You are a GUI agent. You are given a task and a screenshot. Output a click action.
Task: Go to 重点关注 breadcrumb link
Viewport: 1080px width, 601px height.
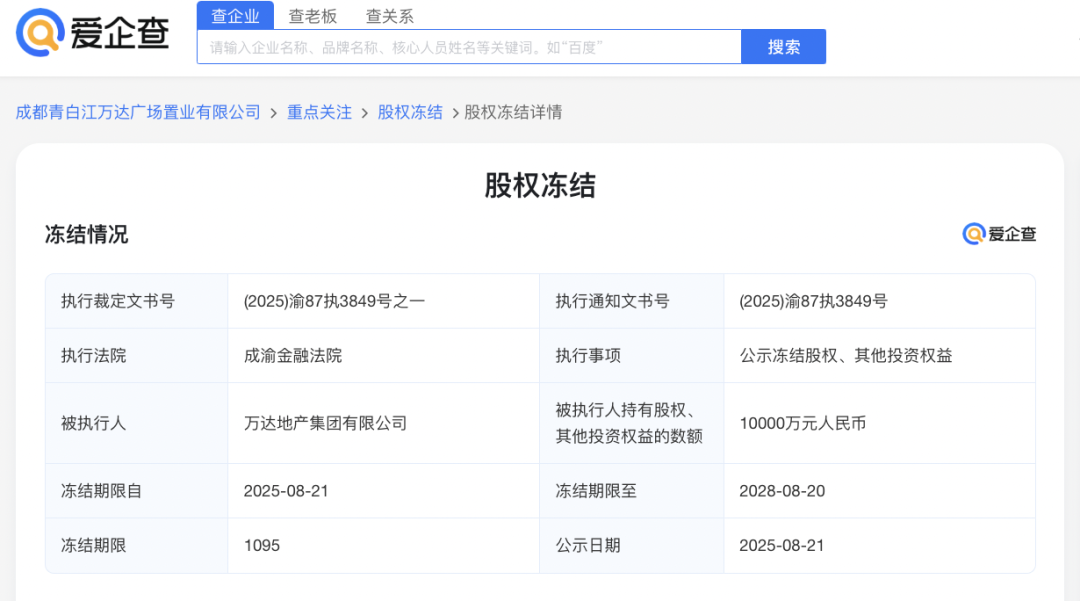[319, 112]
